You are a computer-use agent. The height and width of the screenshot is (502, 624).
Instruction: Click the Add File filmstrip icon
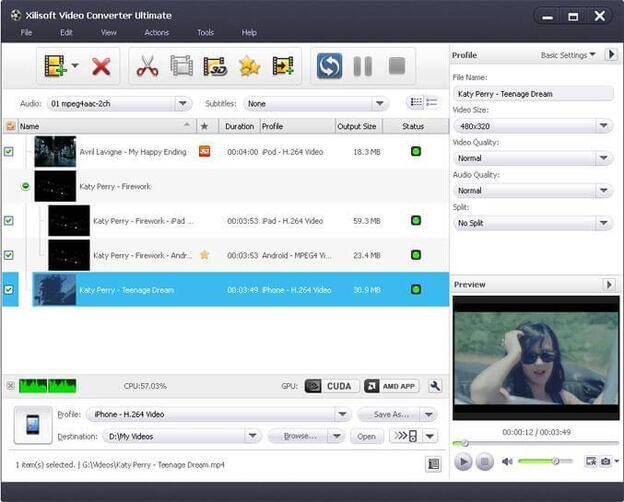(x=55, y=66)
